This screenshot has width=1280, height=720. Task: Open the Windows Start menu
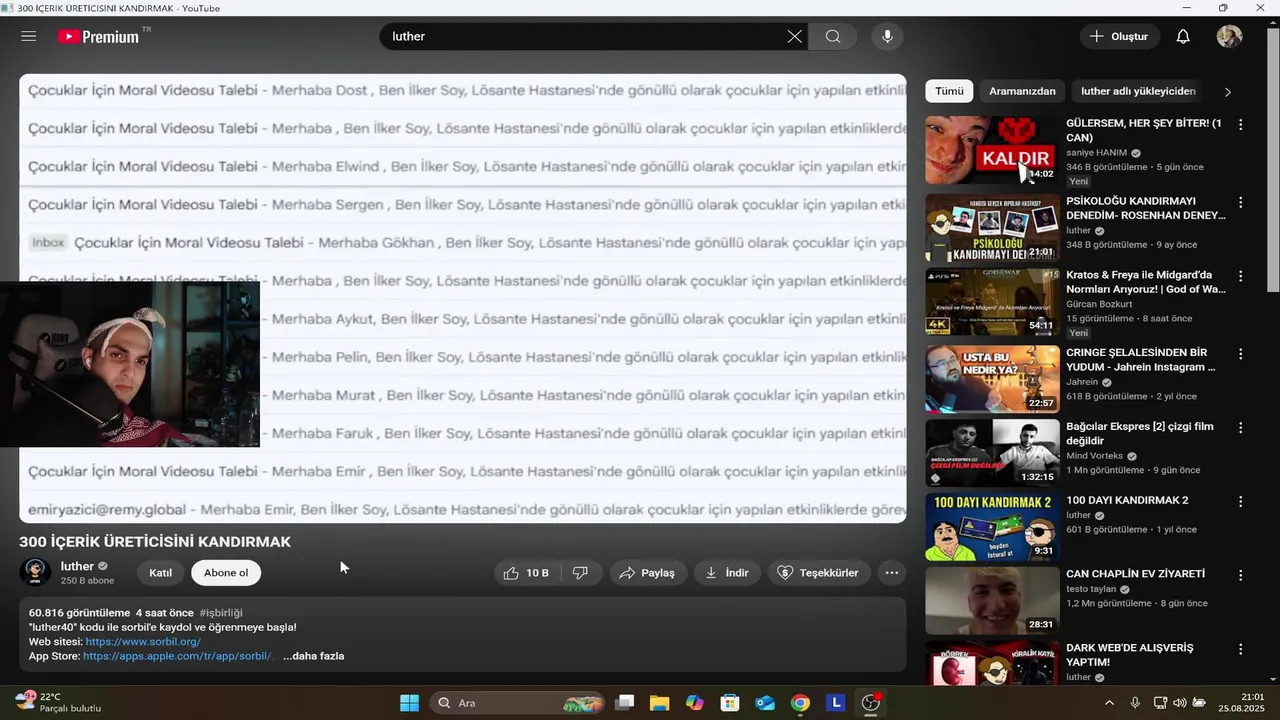click(409, 703)
